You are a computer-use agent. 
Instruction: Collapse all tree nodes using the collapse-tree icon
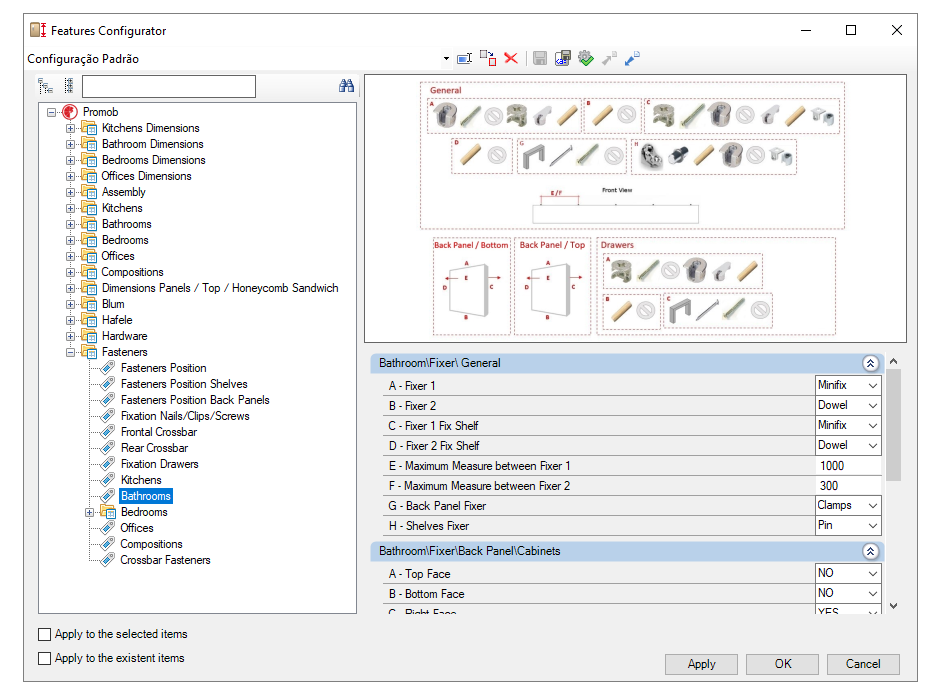(45, 86)
